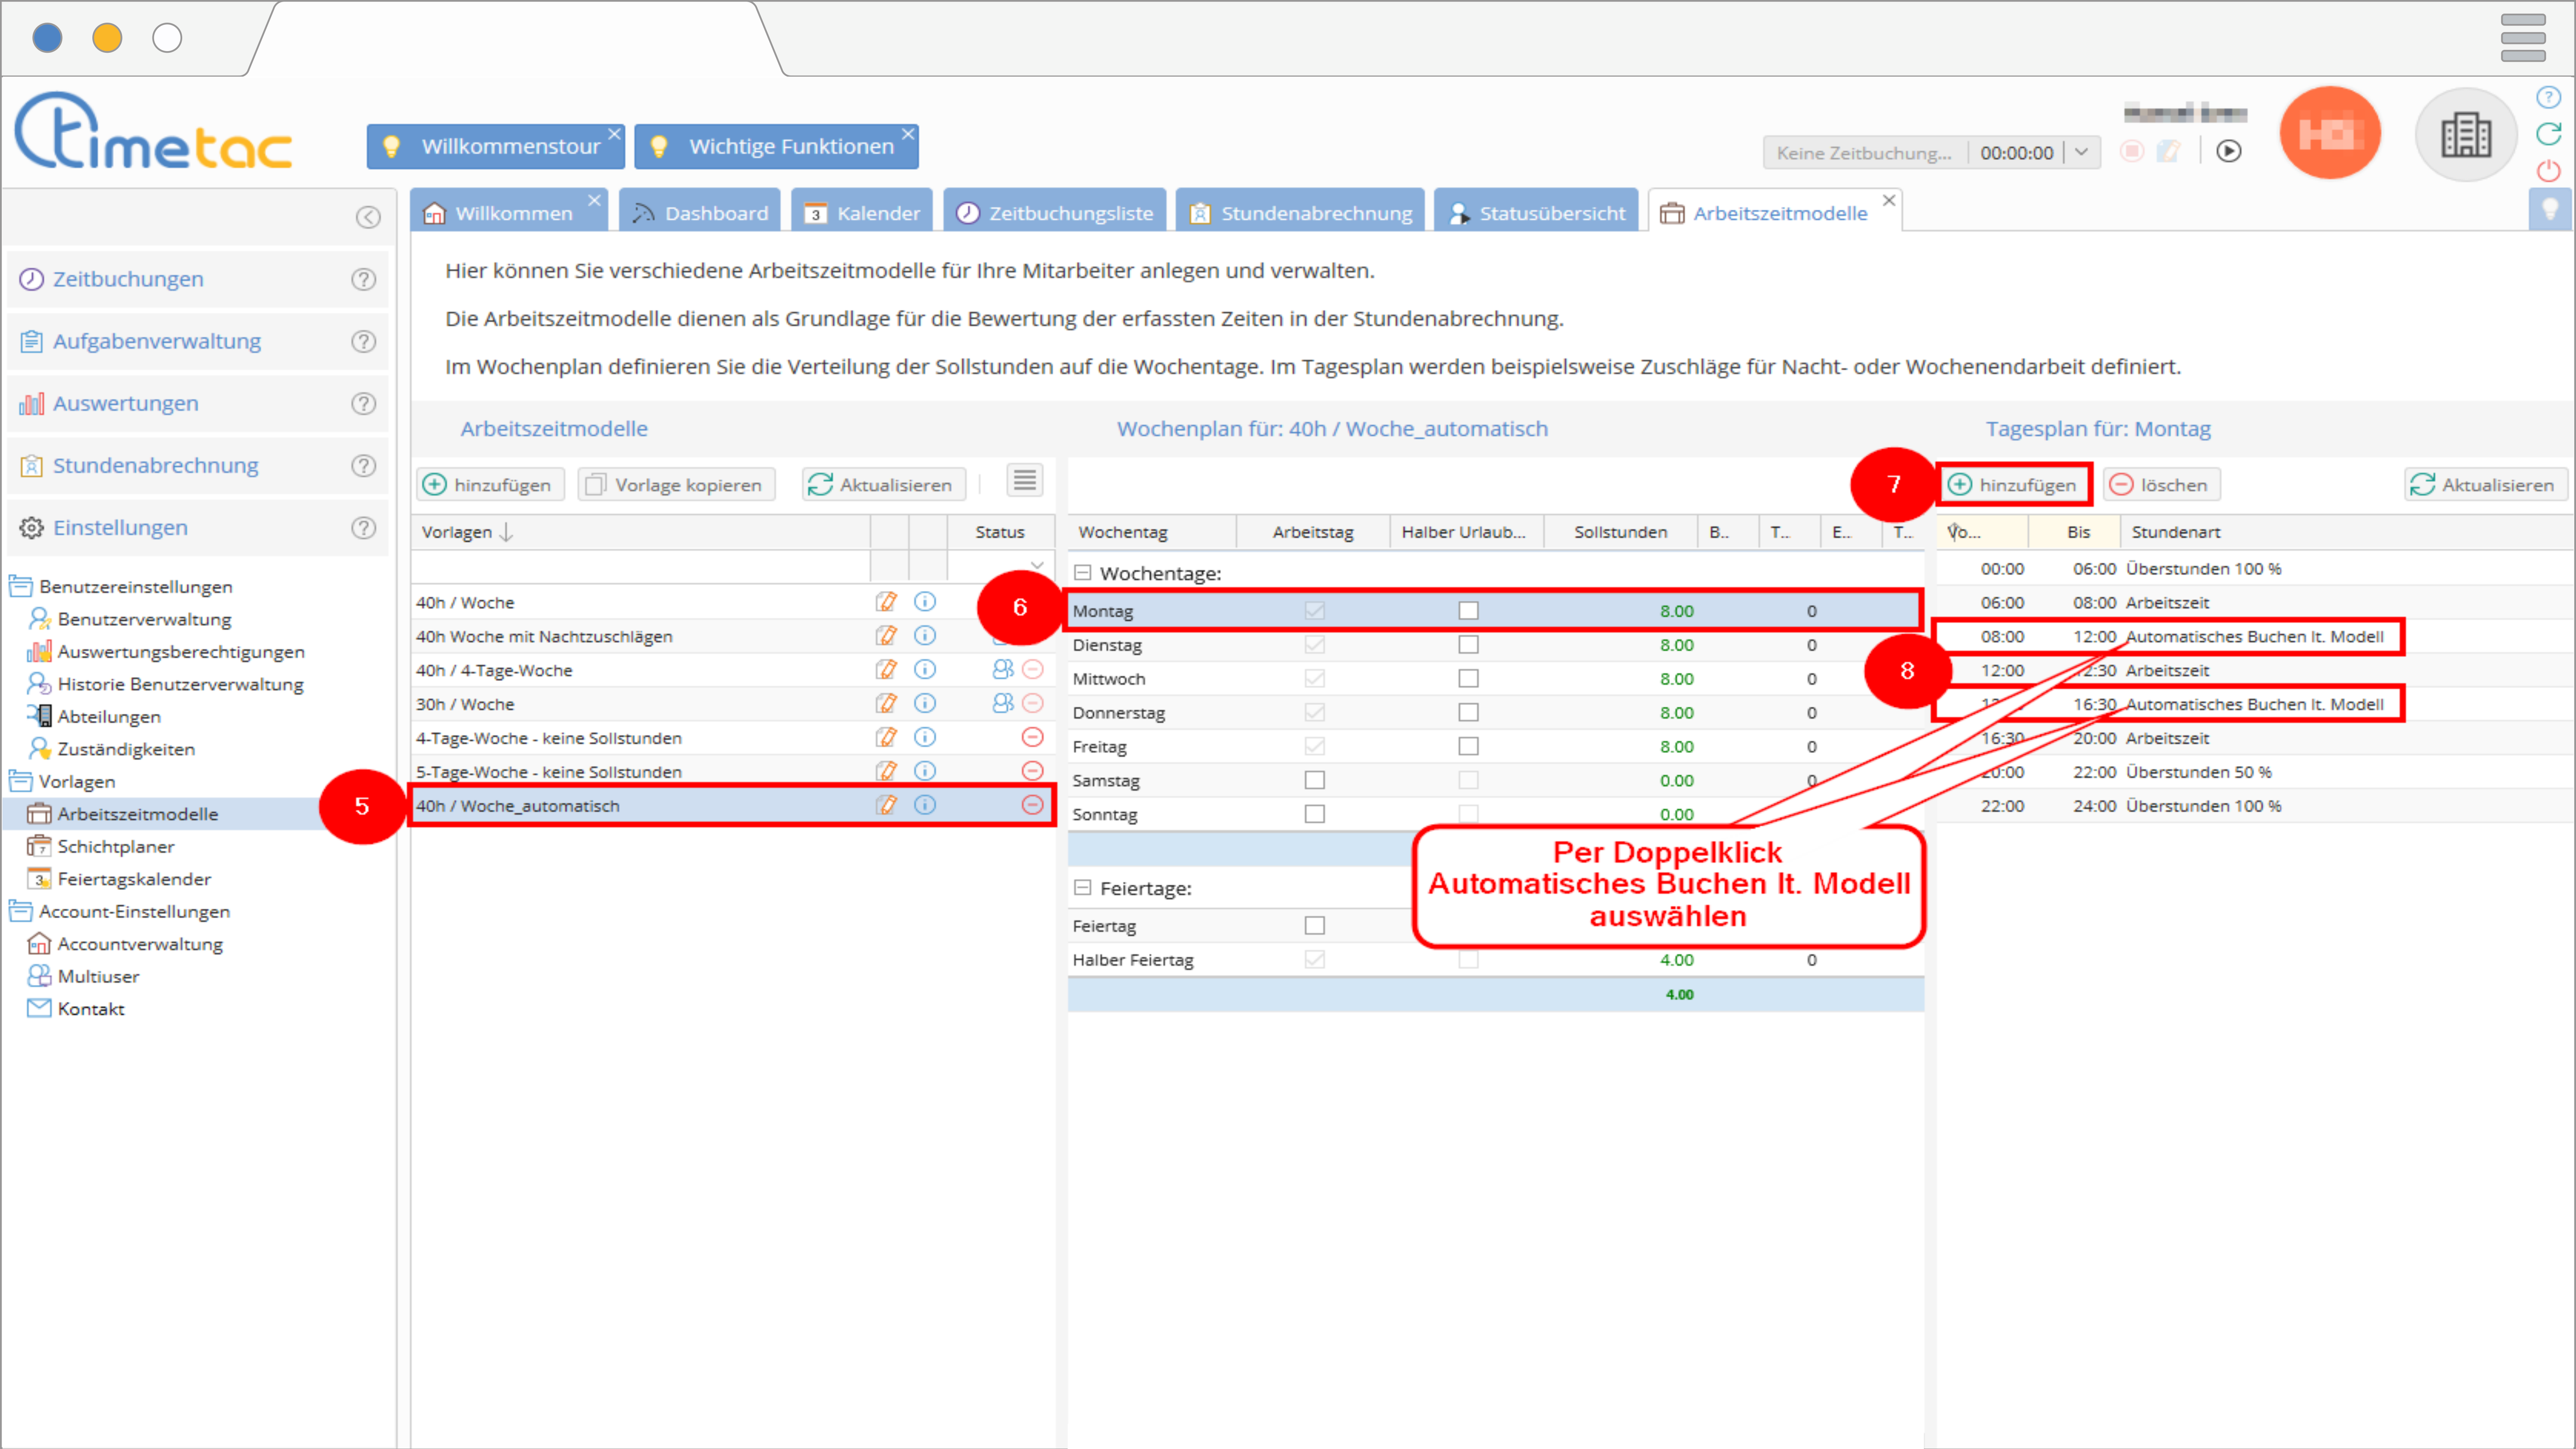Click collapse sidebar arrow icon

(x=368, y=218)
